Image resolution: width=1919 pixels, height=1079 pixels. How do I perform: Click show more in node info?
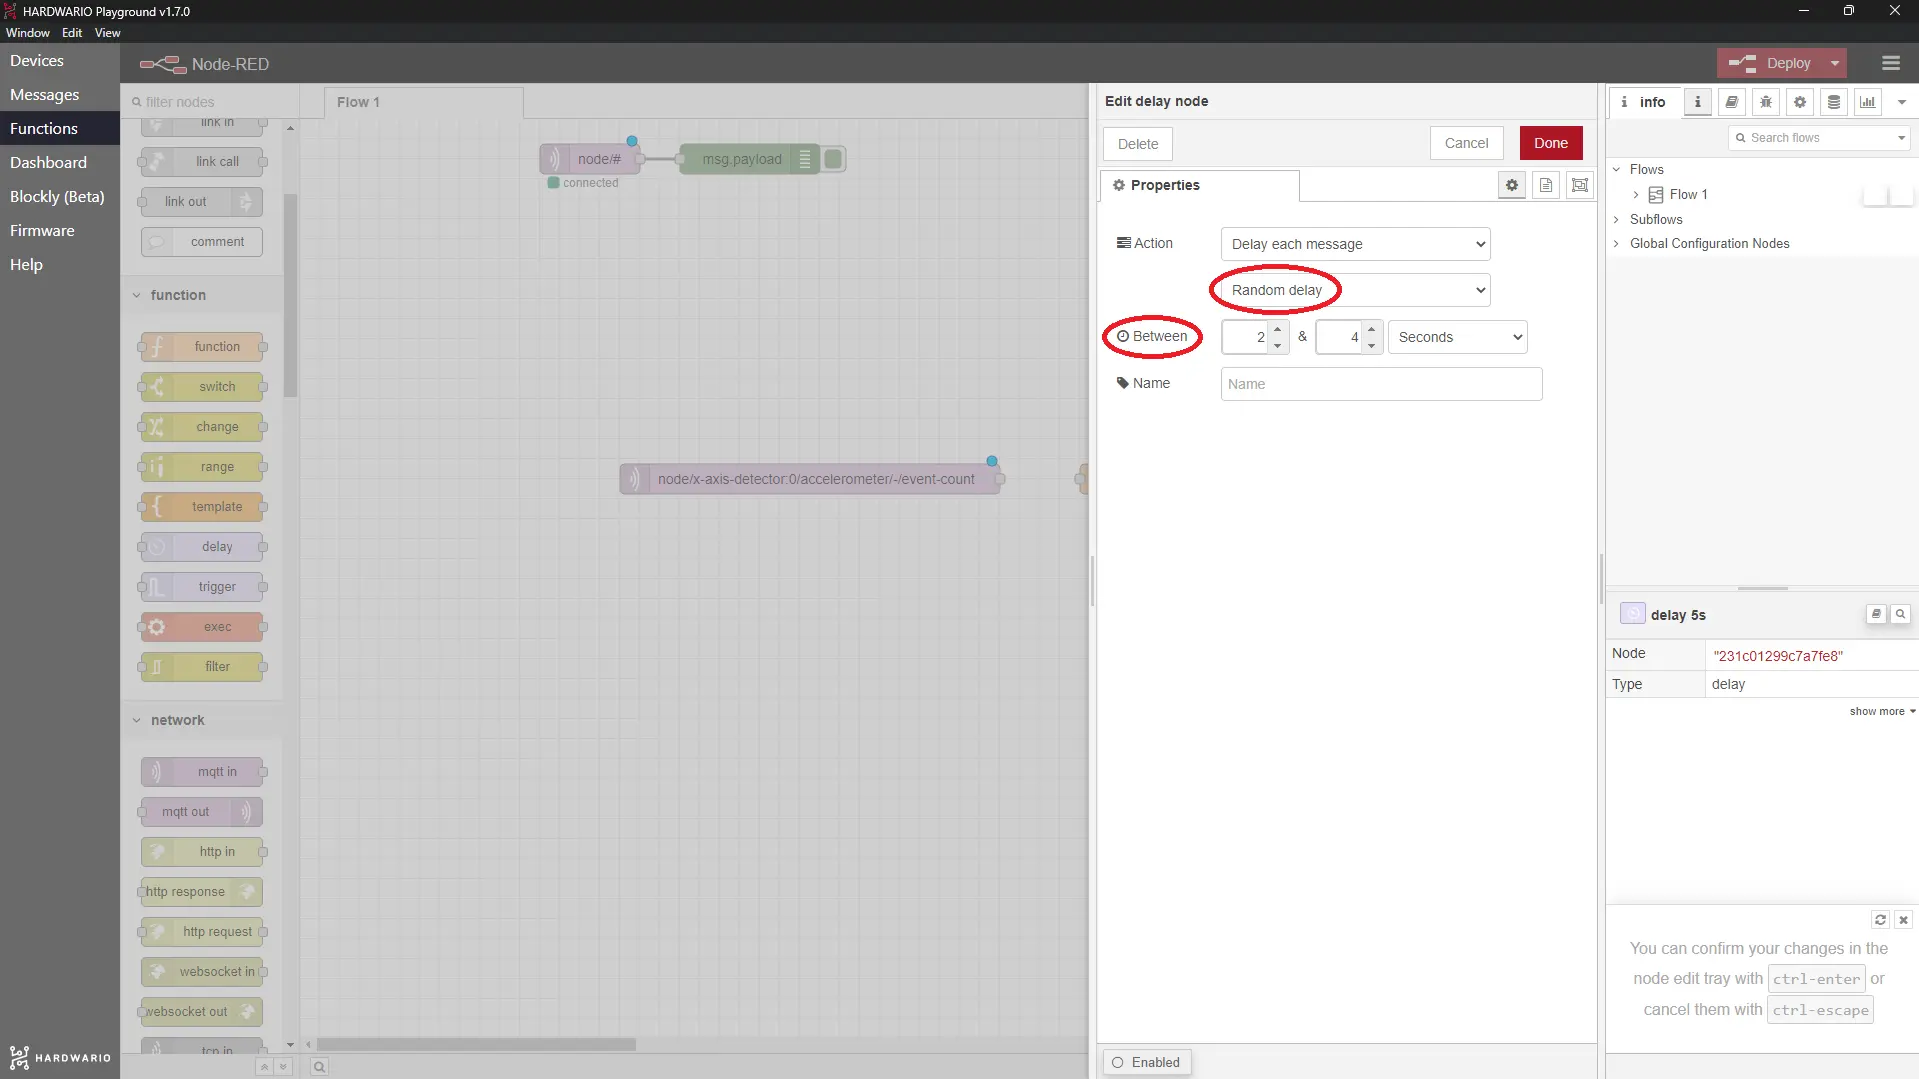1882,711
